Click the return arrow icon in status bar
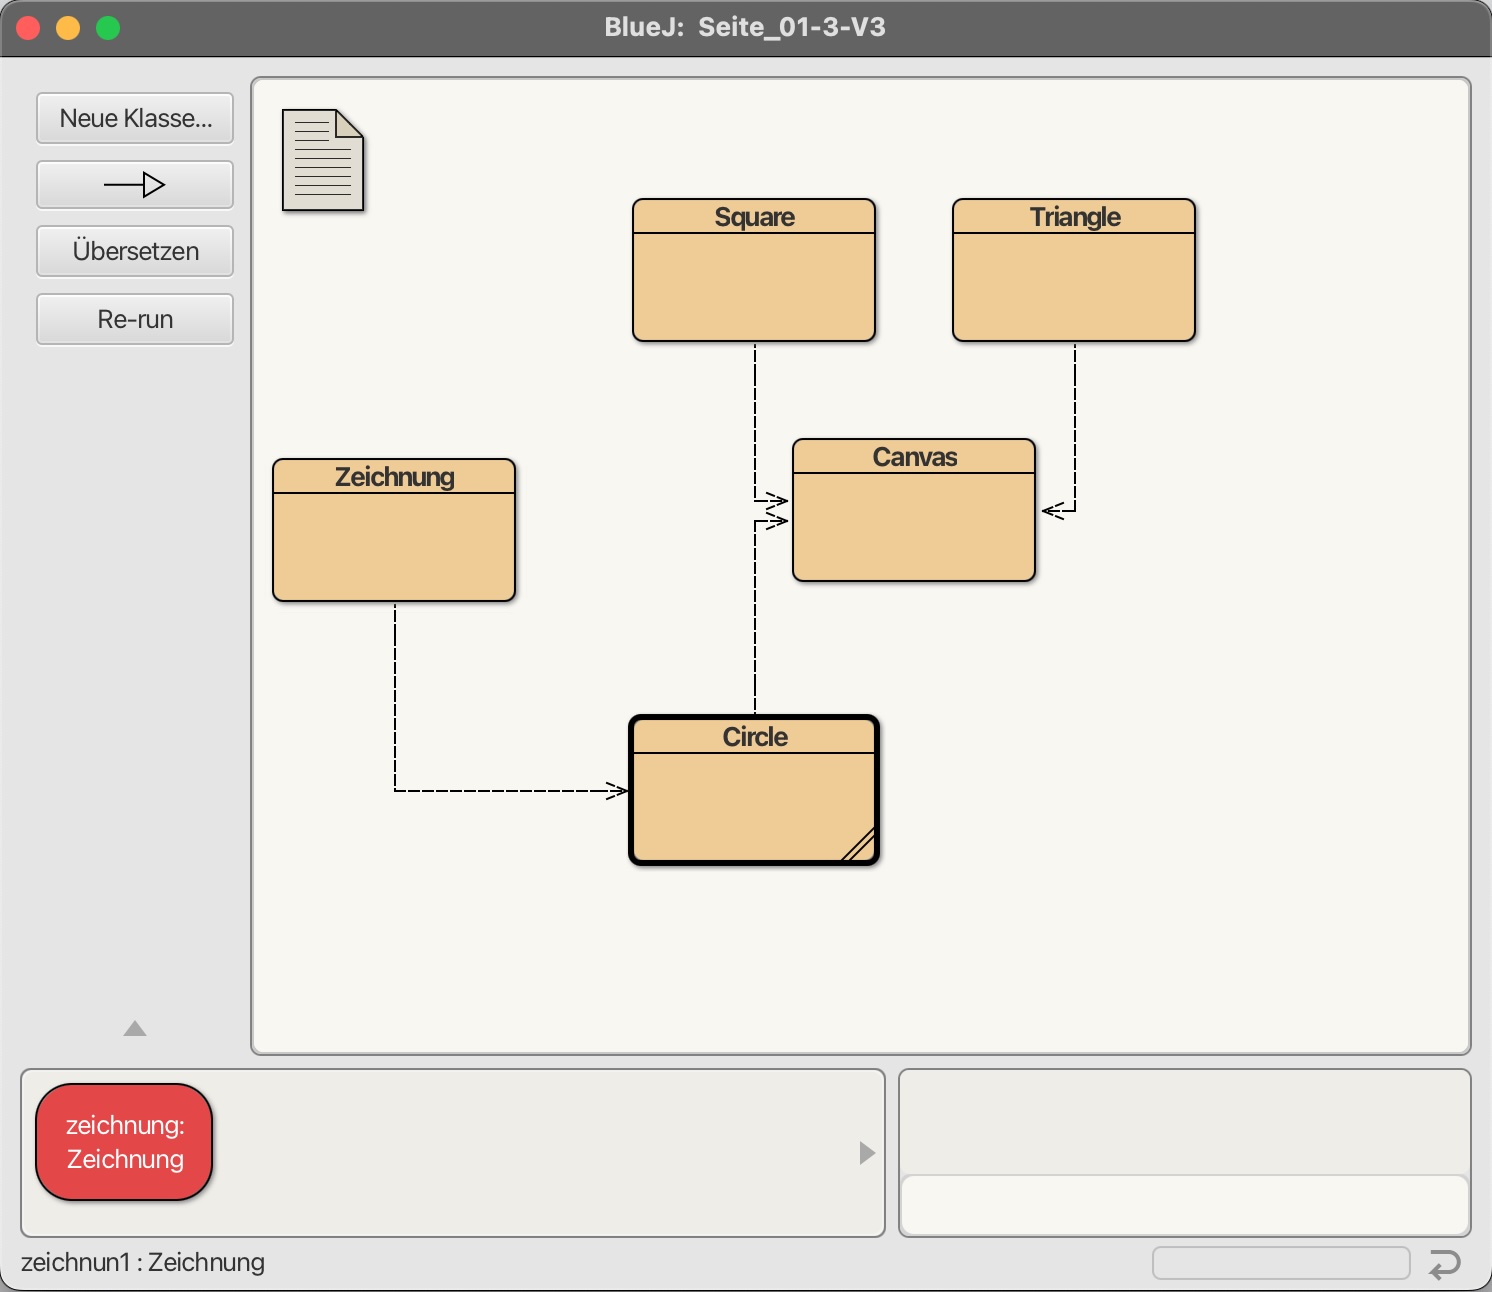The width and height of the screenshot is (1492, 1292). click(1445, 1264)
